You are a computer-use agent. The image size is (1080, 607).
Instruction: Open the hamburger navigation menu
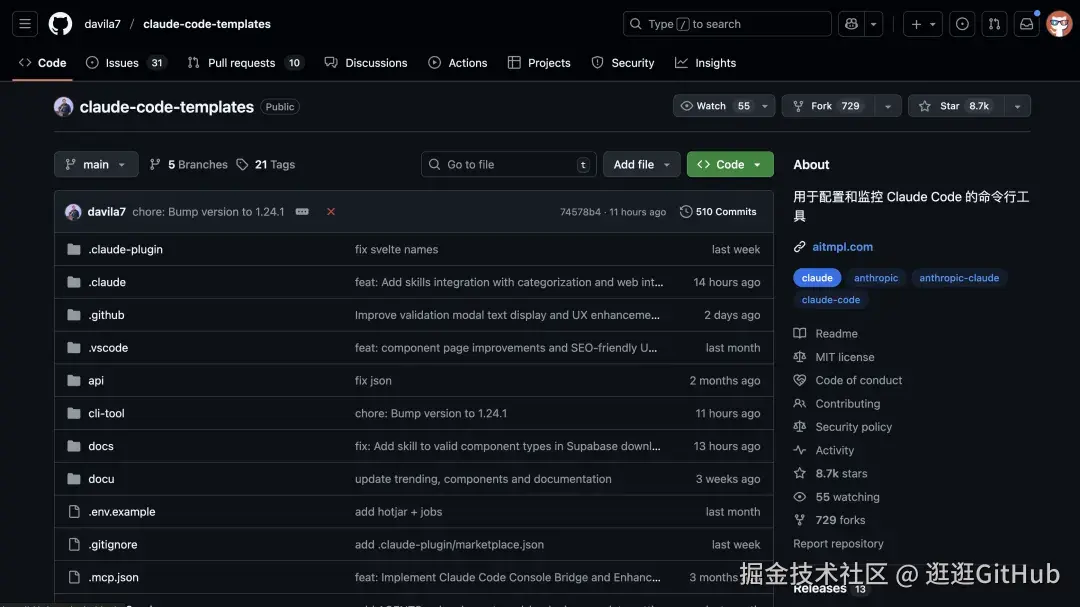[25, 24]
